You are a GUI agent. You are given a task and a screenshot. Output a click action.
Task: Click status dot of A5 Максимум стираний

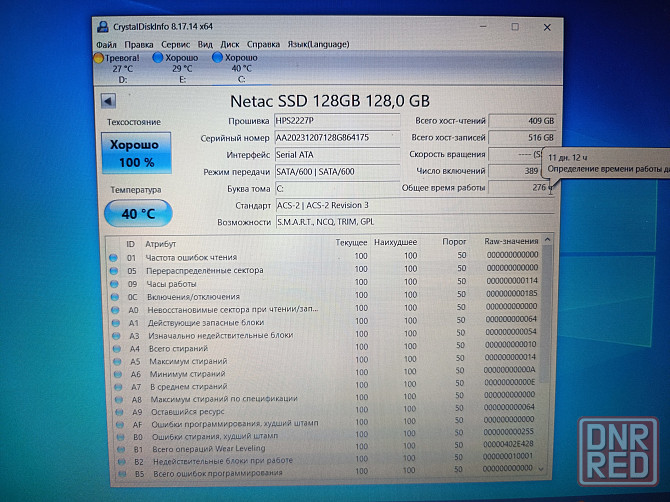pyautogui.click(x=117, y=361)
